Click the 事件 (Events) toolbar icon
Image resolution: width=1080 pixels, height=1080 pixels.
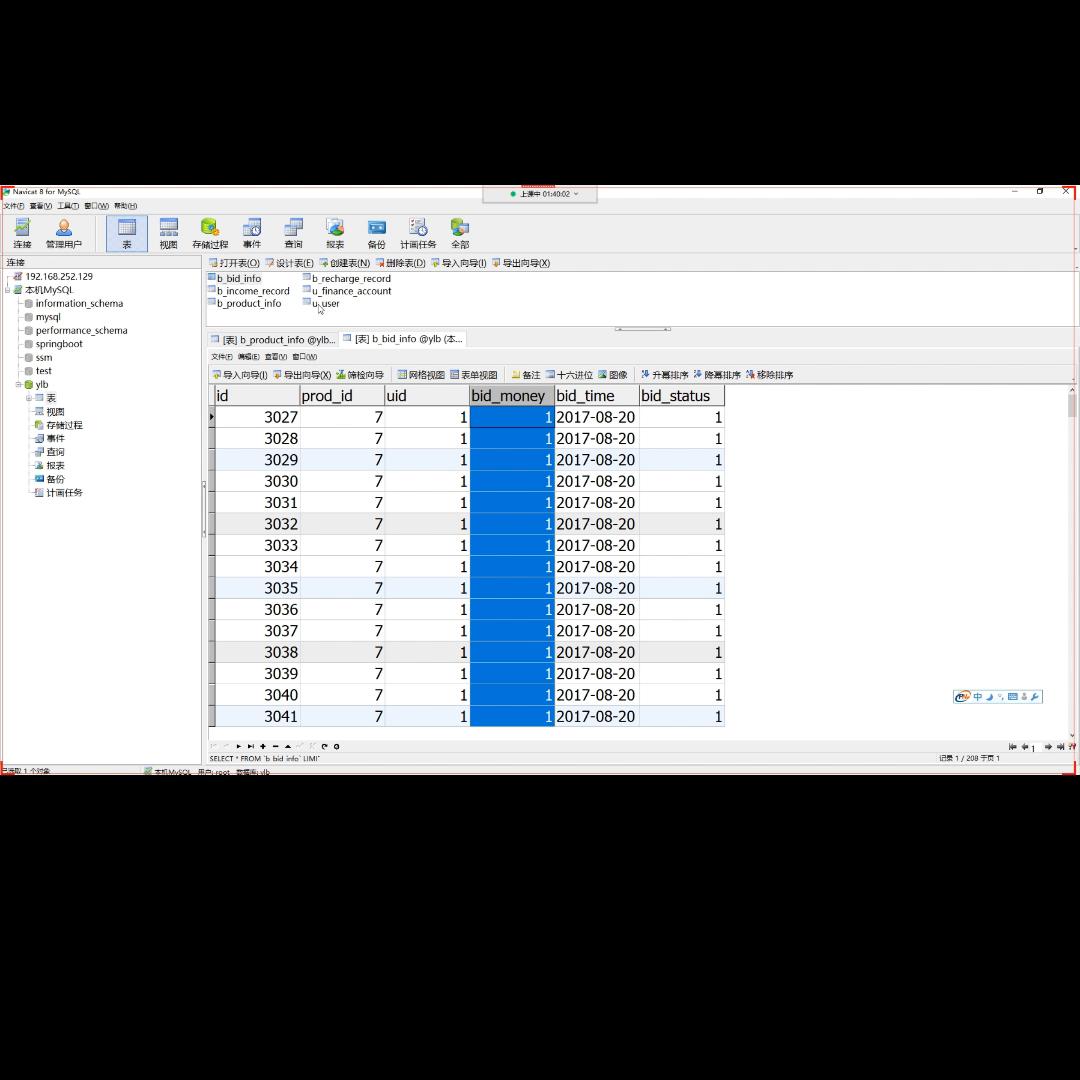click(x=252, y=234)
